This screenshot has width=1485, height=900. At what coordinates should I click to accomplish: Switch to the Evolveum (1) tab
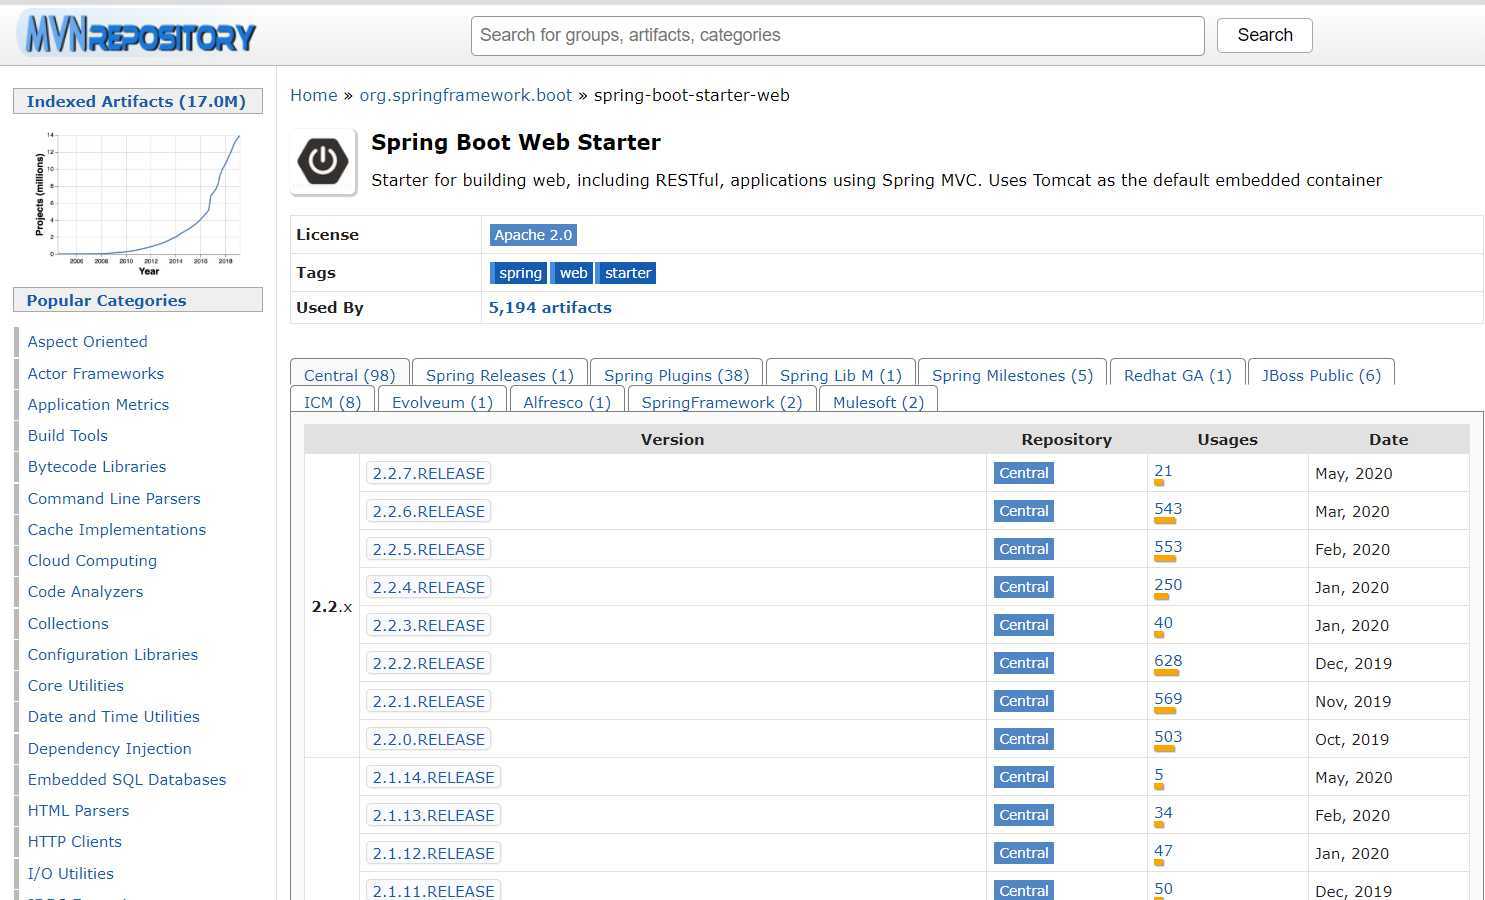pyautogui.click(x=442, y=401)
